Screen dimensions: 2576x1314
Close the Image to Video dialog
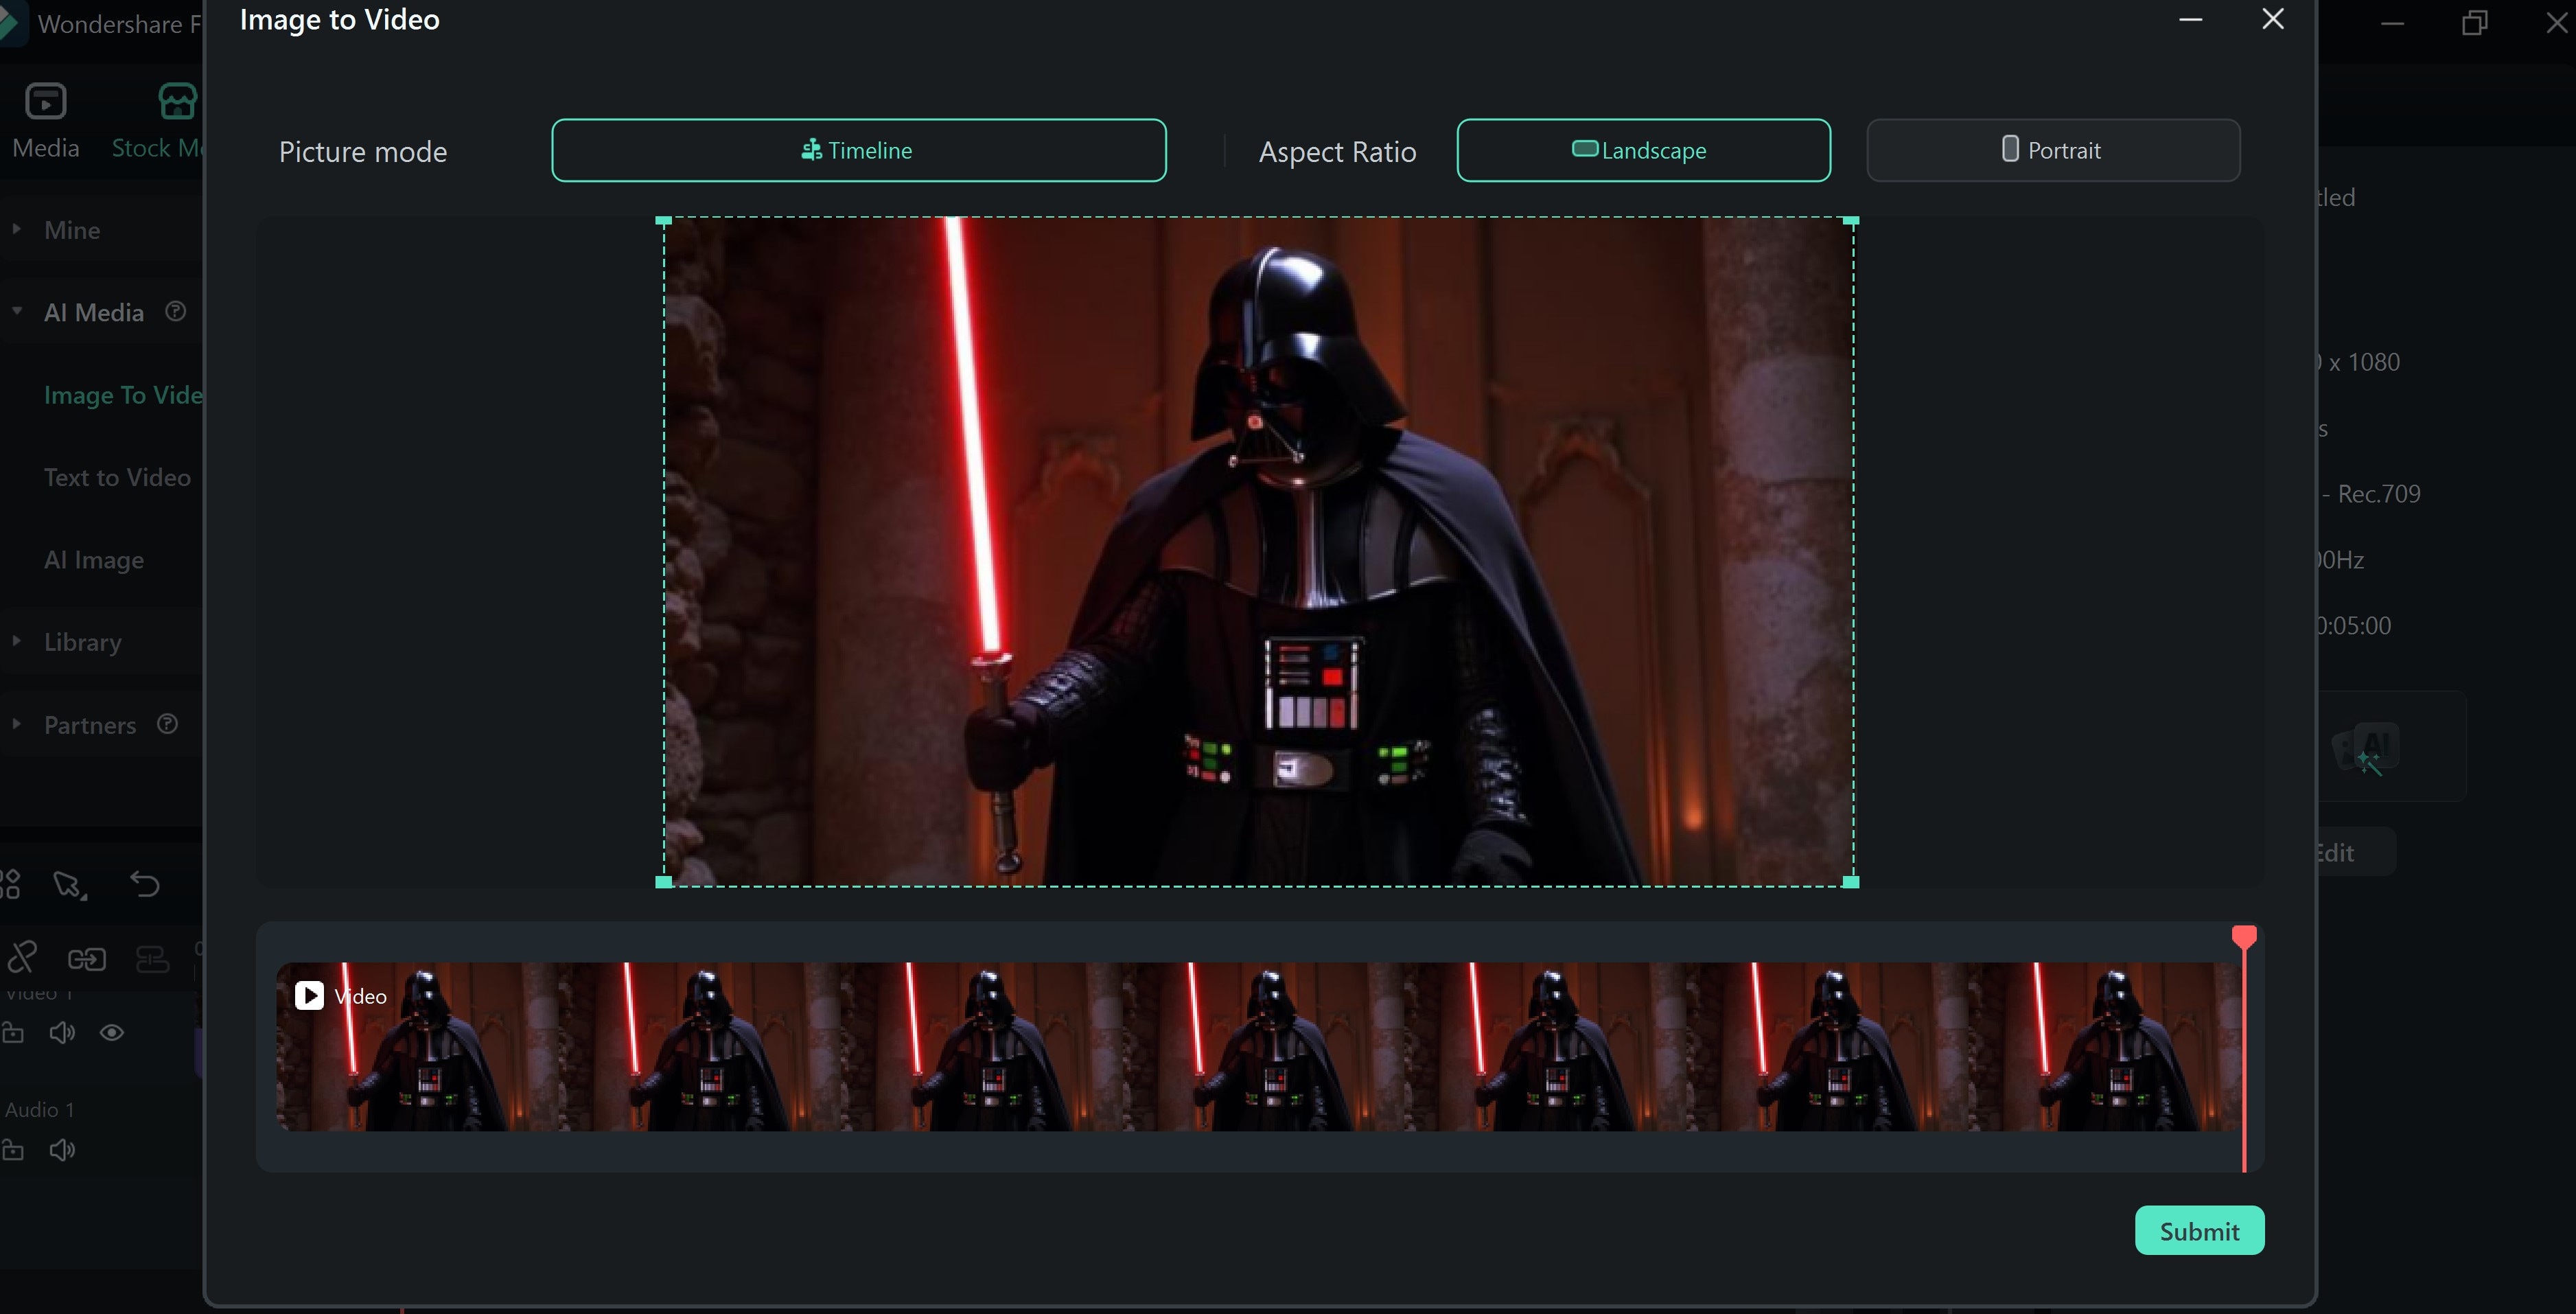(2272, 19)
